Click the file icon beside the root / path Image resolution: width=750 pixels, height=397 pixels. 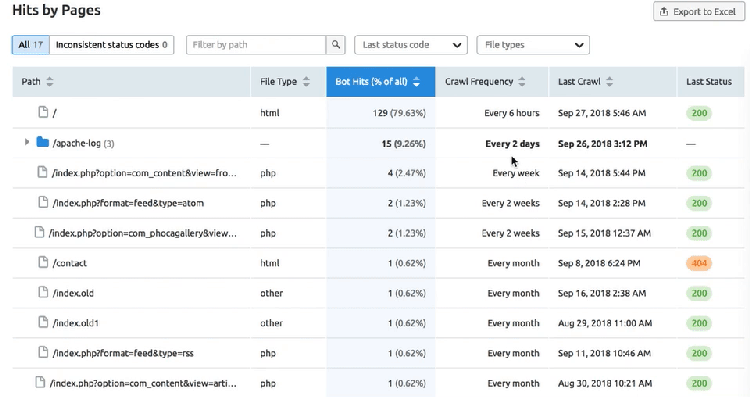[43, 112]
